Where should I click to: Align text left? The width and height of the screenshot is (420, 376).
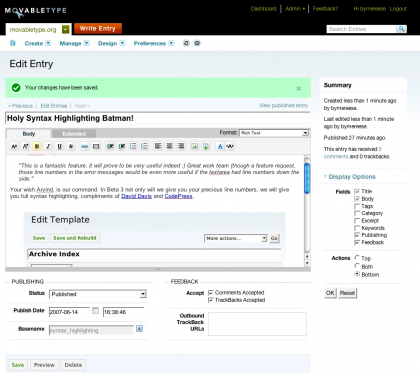158,146
